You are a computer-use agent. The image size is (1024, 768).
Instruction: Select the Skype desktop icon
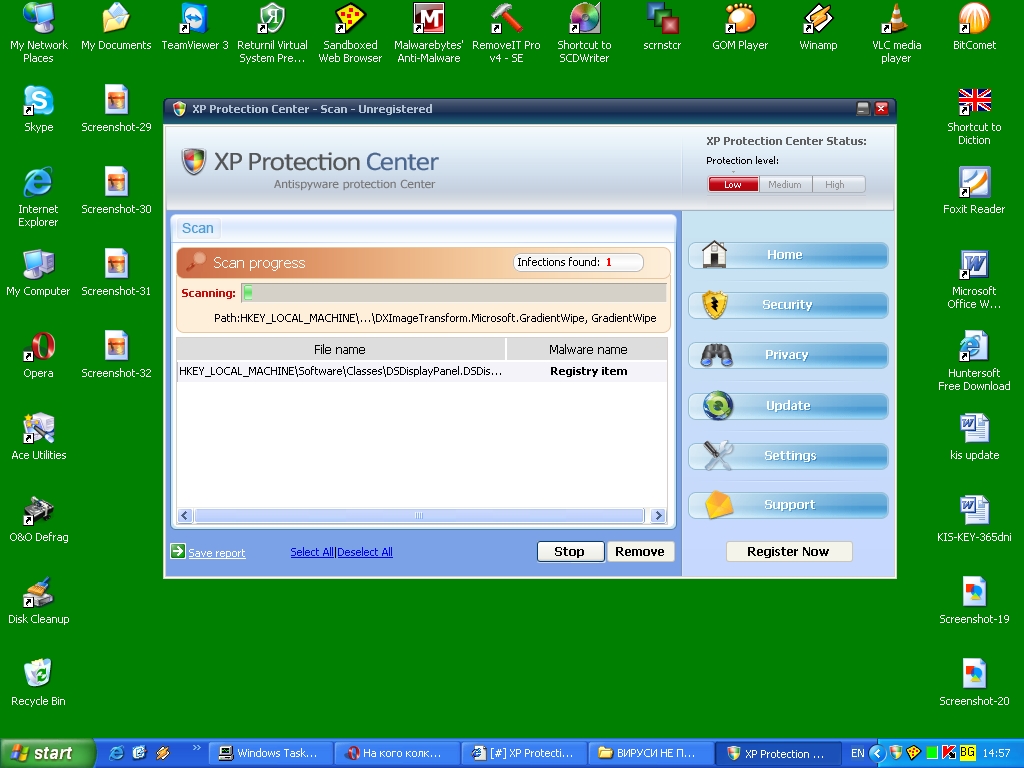(39, 109)
